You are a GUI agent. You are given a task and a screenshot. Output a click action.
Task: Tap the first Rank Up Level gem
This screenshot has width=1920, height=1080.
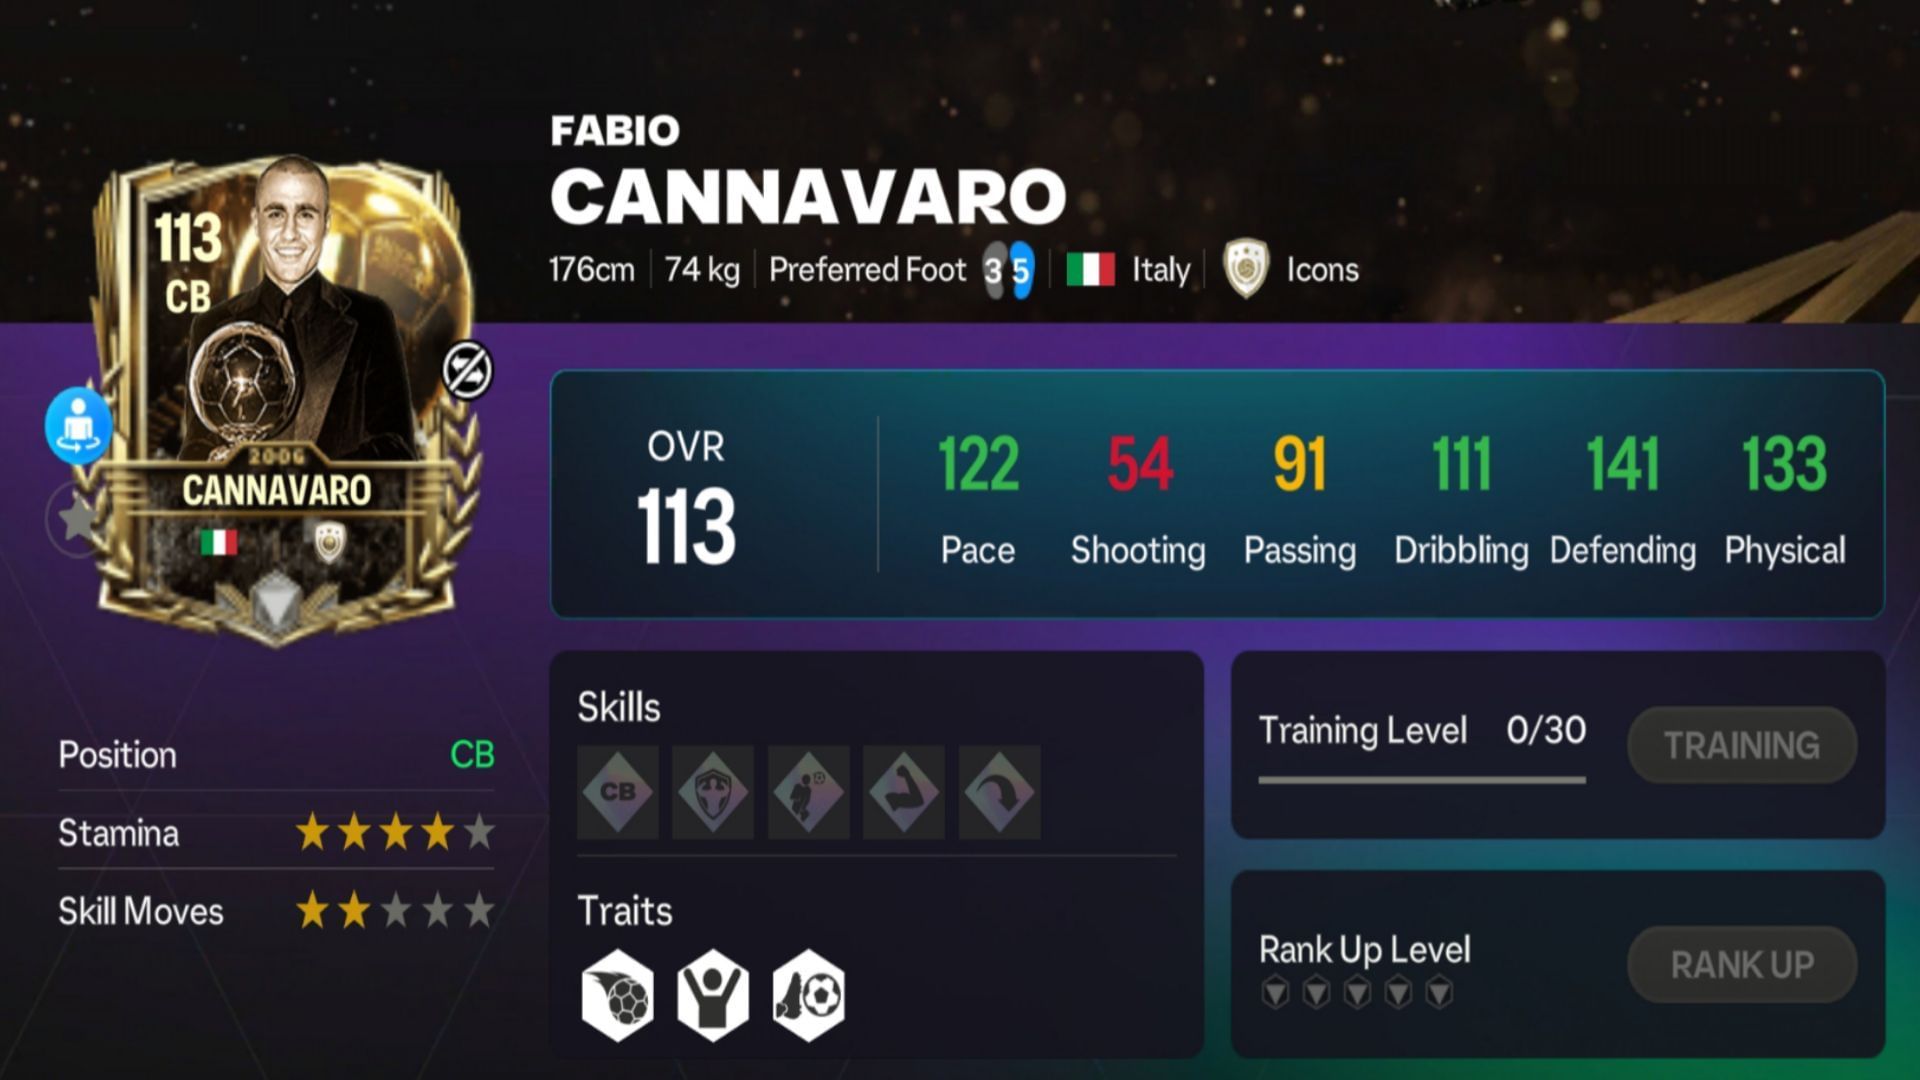tap(1276, 992)
